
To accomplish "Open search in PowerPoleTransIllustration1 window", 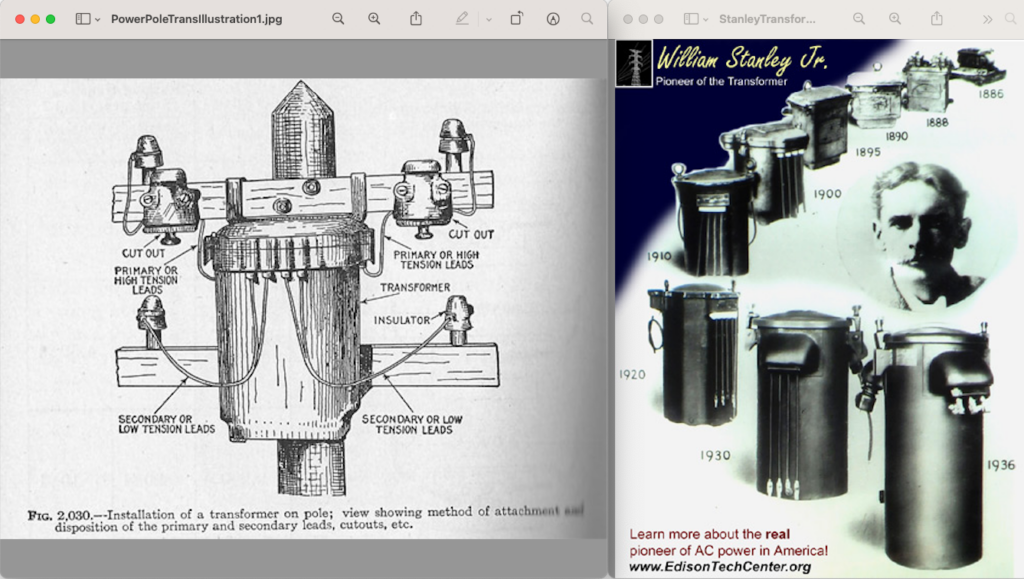I will click(587, 18).
